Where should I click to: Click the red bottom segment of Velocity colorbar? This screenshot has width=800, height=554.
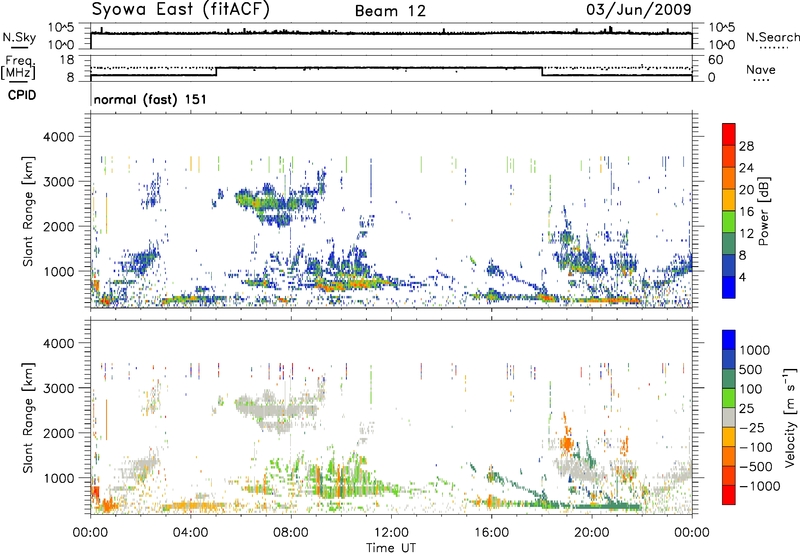tap(729, 494)
